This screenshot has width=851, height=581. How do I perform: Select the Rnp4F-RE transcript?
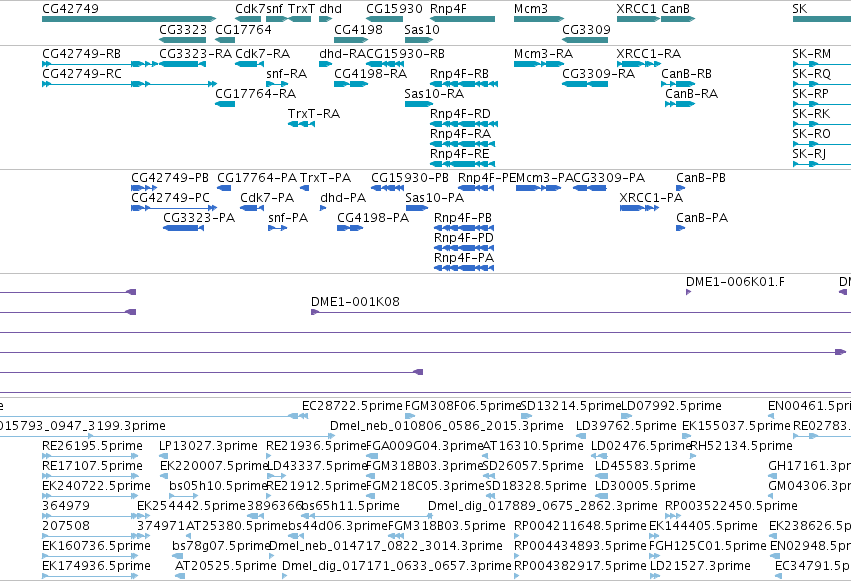pyautogui.click(x=462, y=164)
